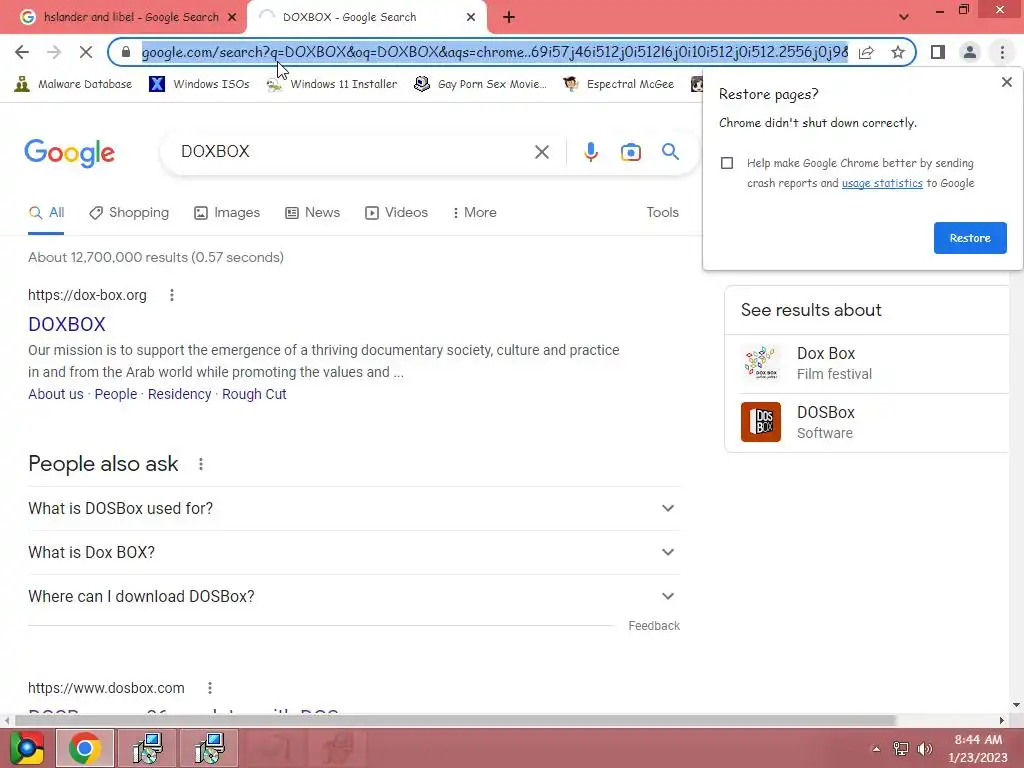1024x768 pixels.
Task: Open options for dosbox.com result
Action: click(x=210, y=688)
